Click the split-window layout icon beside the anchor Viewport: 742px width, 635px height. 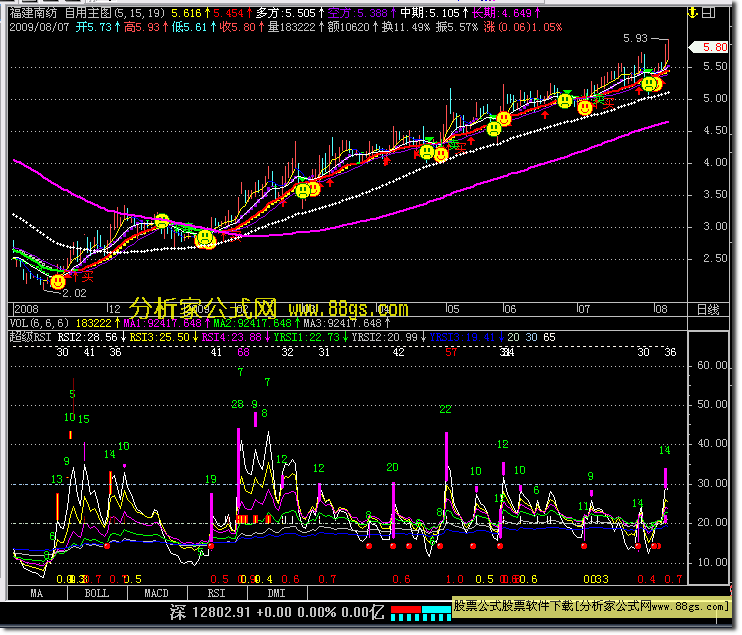[x=708, y=13]
